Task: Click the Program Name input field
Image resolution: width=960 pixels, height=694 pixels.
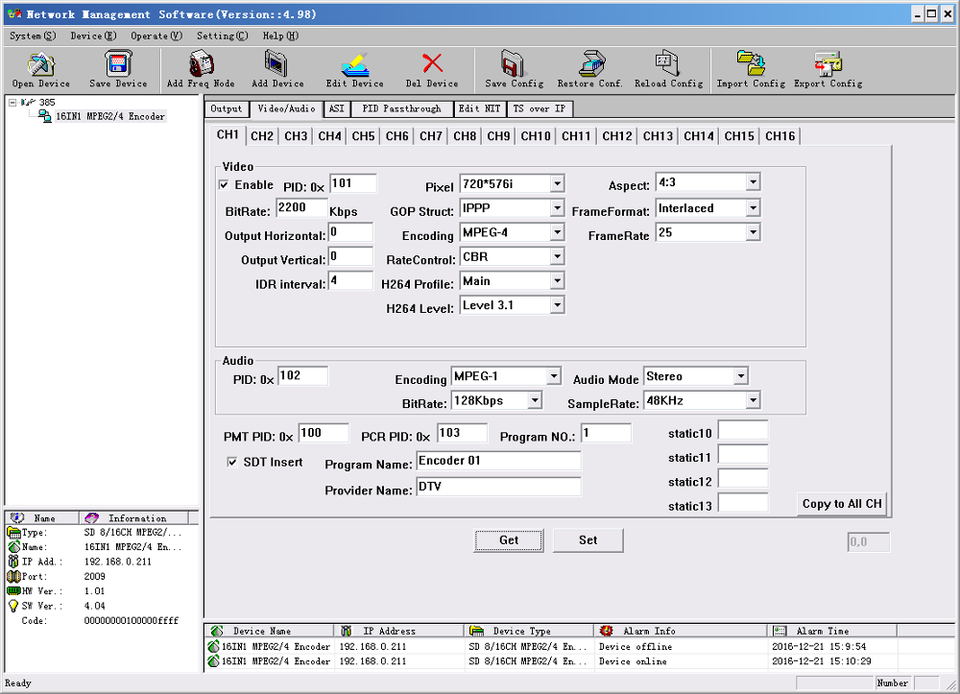Action: tap(498, 462)
